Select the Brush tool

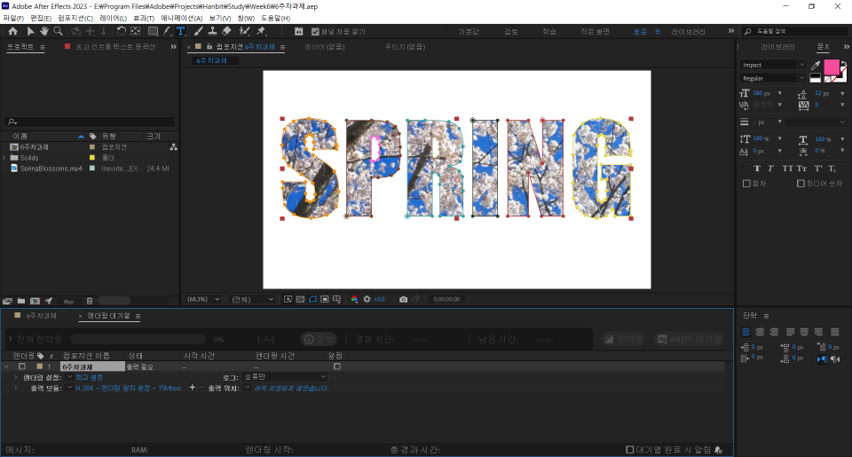tap(198, 32)
